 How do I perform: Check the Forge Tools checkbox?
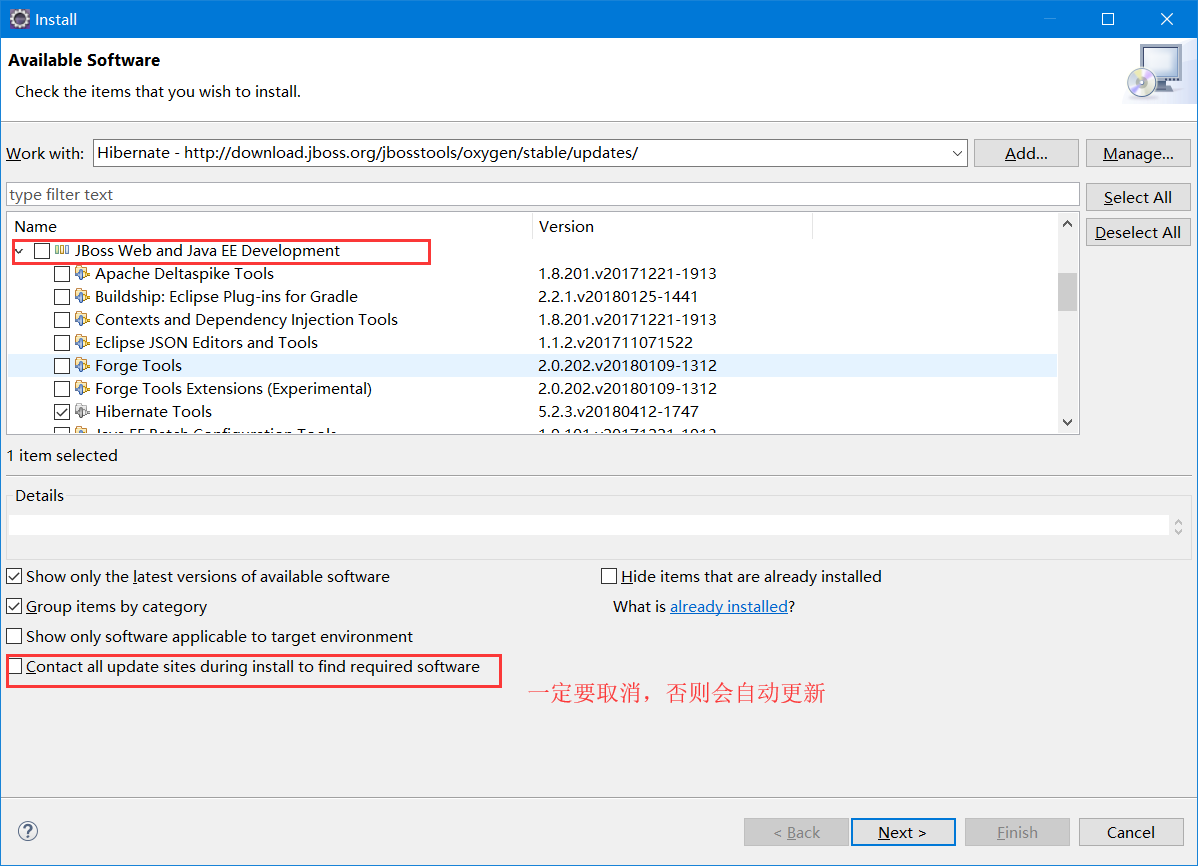click(62, 365)
